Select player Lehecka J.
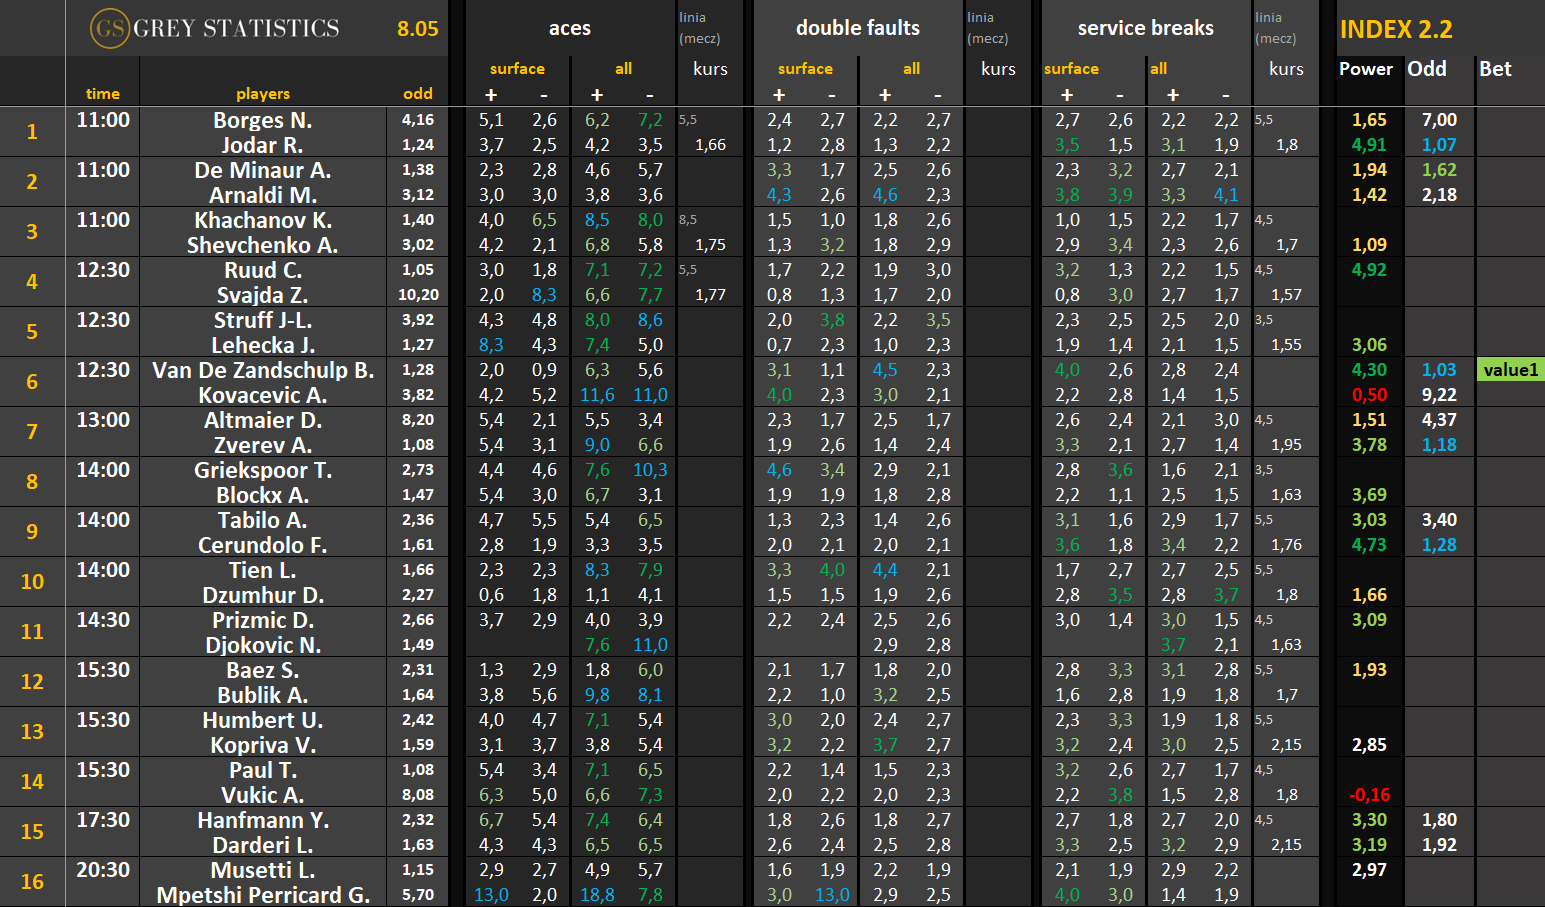1545x907 pixels. [x=263, y=345]
